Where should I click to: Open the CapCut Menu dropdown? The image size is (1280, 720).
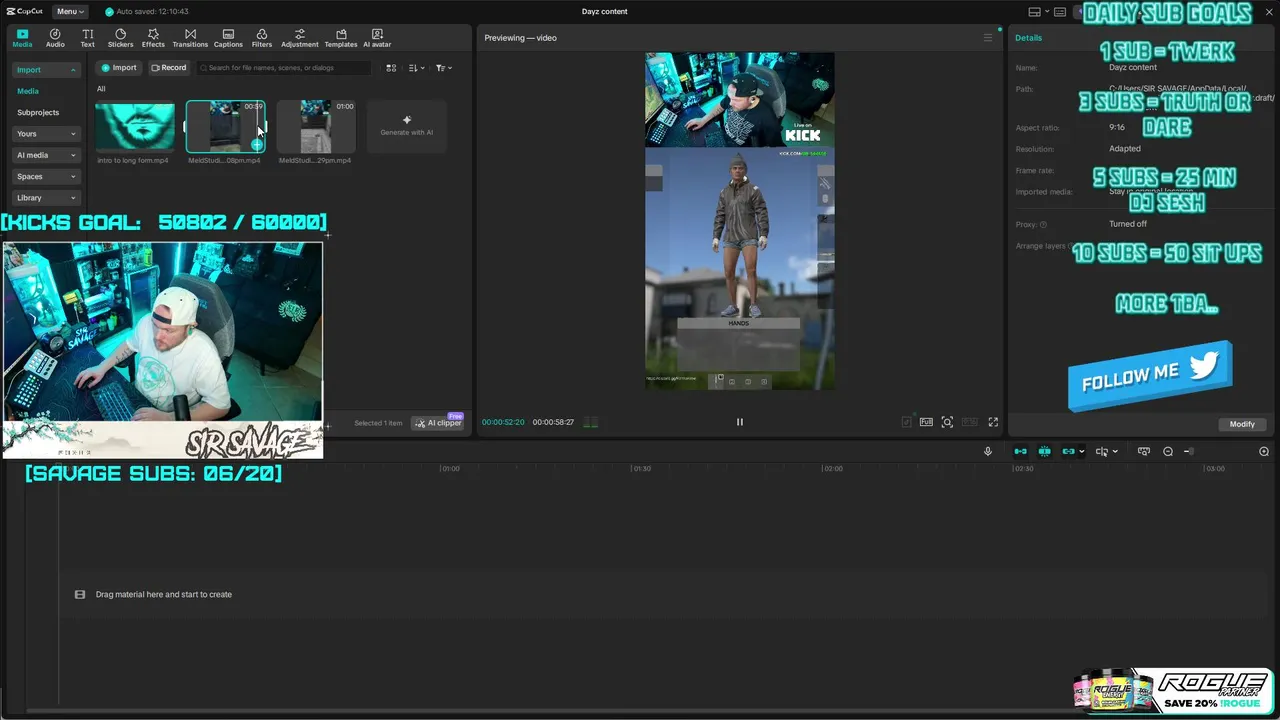pos(70,12)
